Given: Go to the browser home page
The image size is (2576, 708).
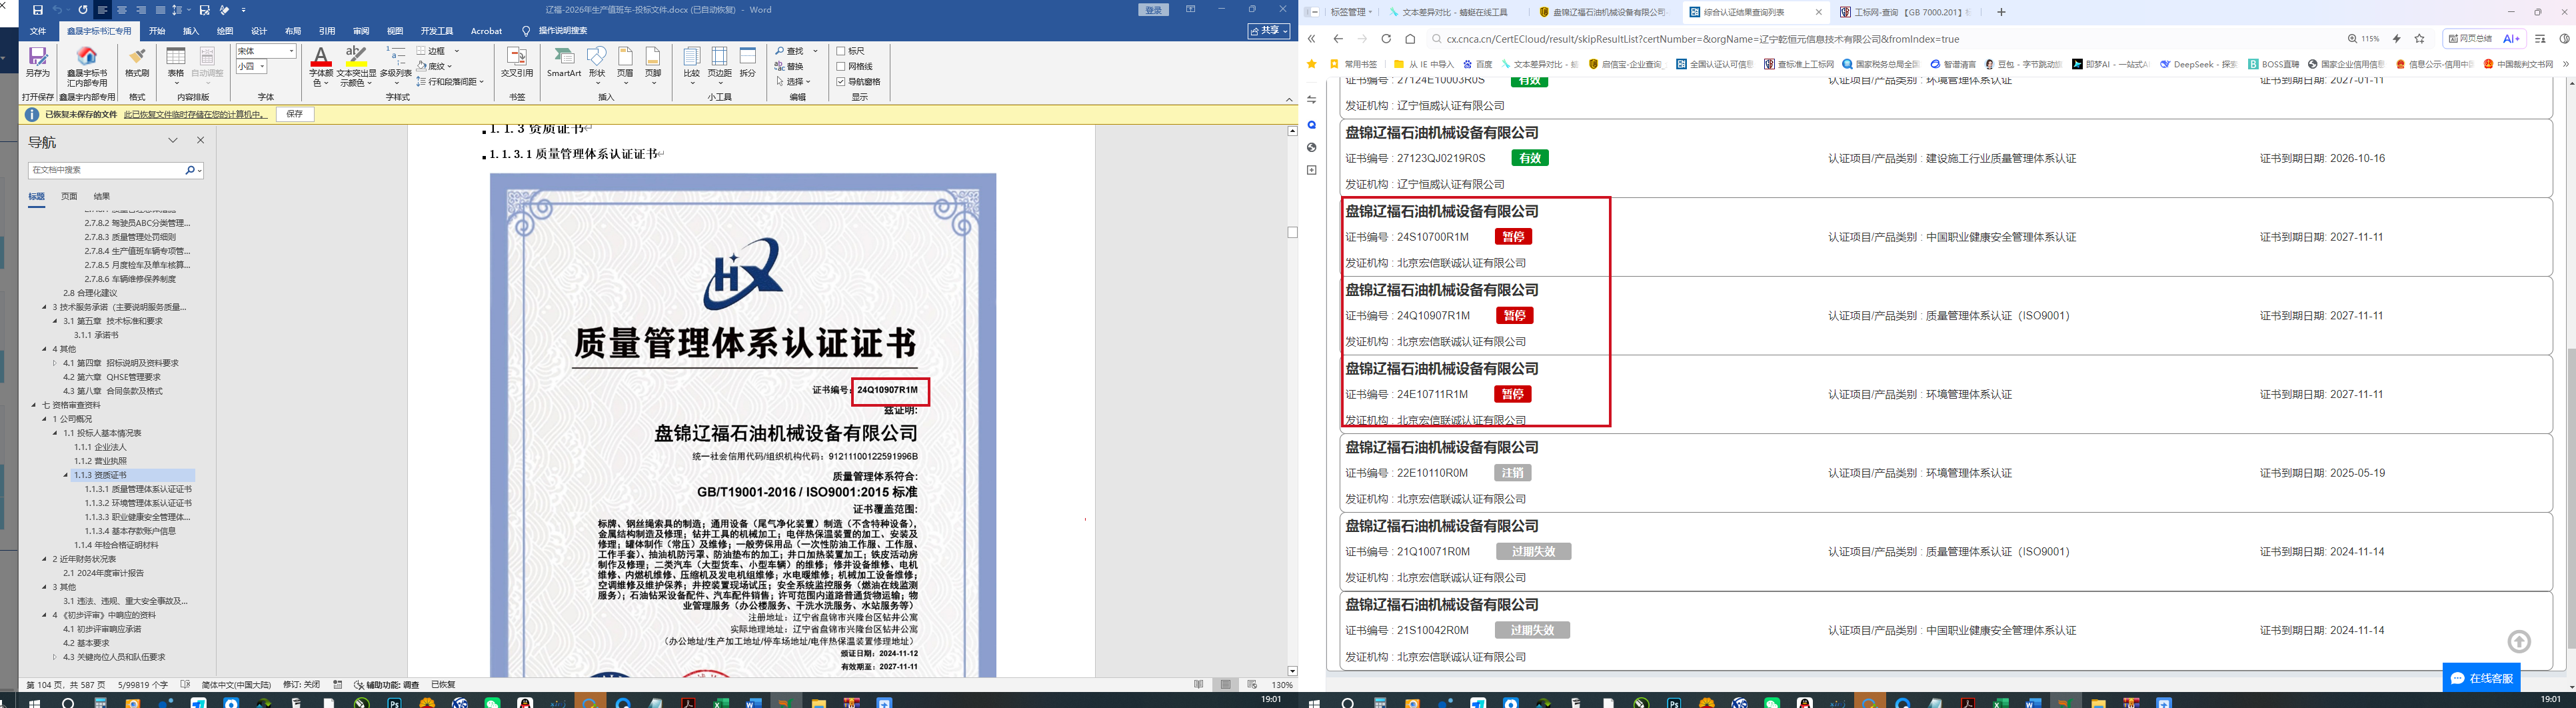Looking at the screenshot, I should click(x=1410, y=39).
